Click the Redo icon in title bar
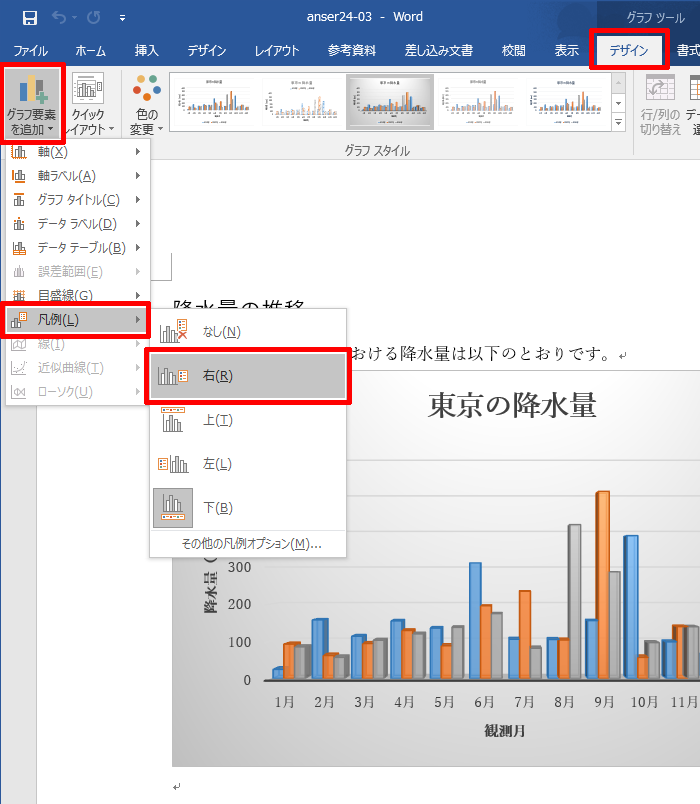Screen dimensions: 700x804 click(x=93, y=18)
